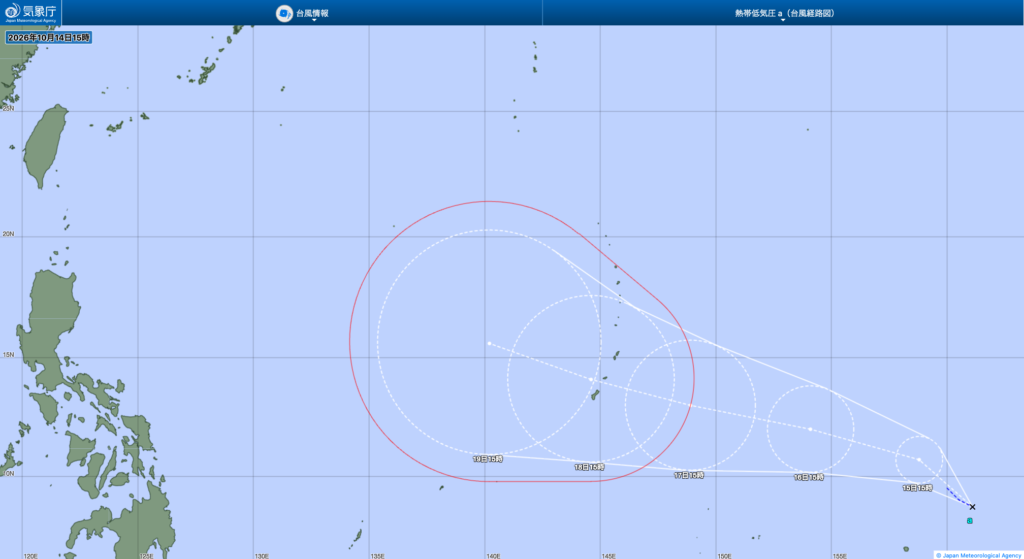Open the 熱帯低気圧 a (台風経路図) selector
The height and width of the screenshot is (559, 1024).
[784, 14]
